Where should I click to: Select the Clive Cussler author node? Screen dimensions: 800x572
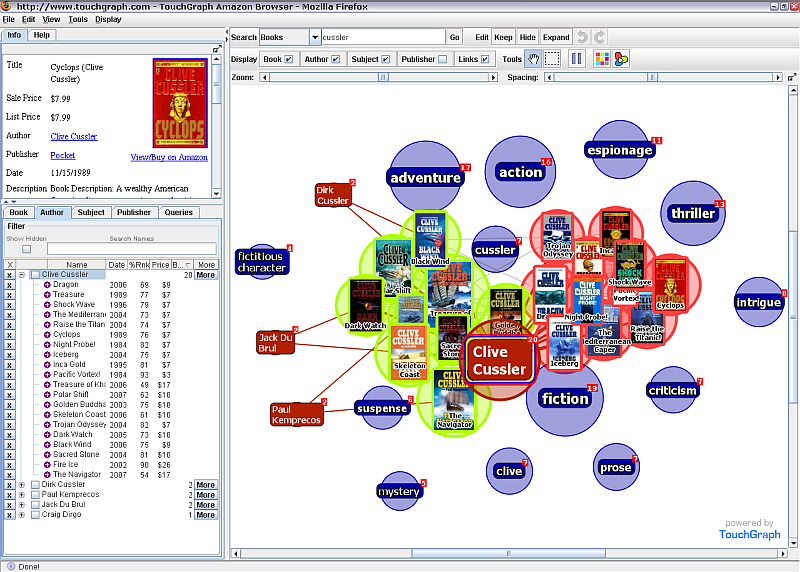(x=499, y=360)
